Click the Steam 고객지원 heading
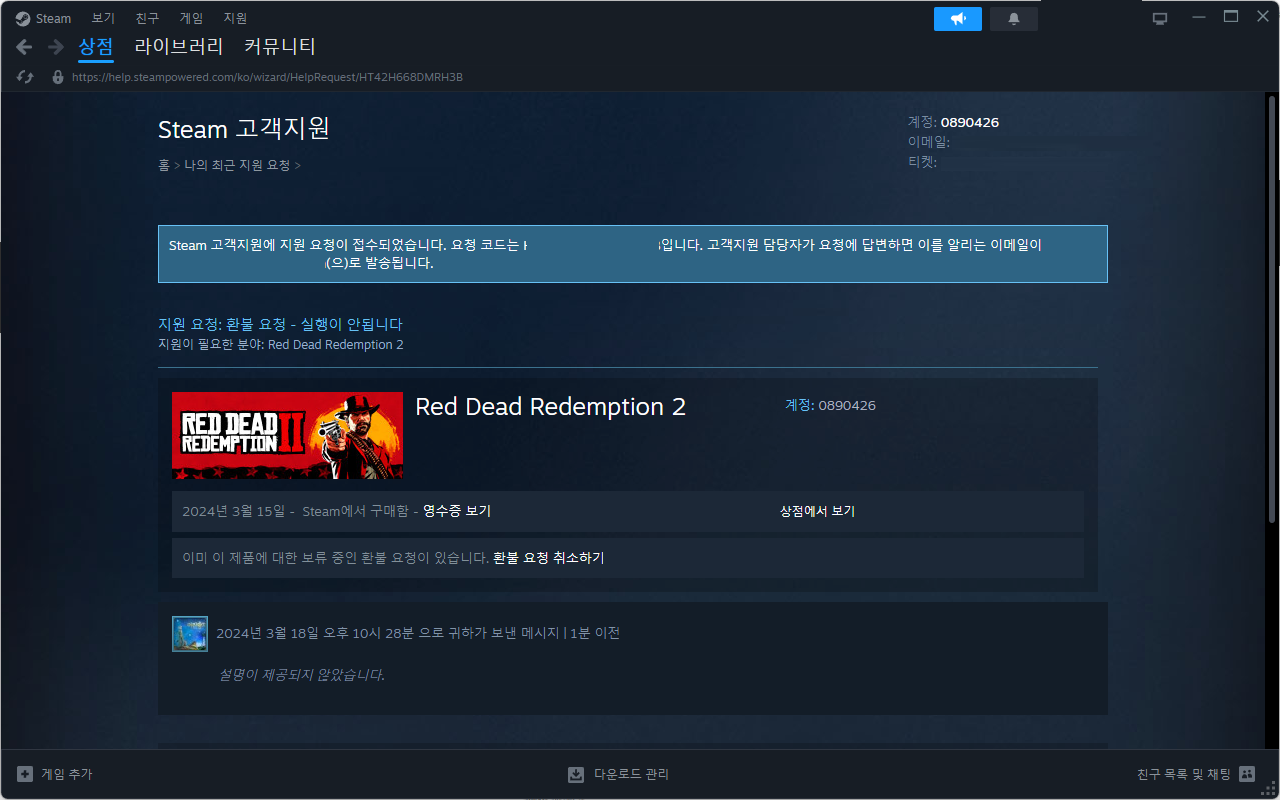1280x800 pixels. [244, 129]
